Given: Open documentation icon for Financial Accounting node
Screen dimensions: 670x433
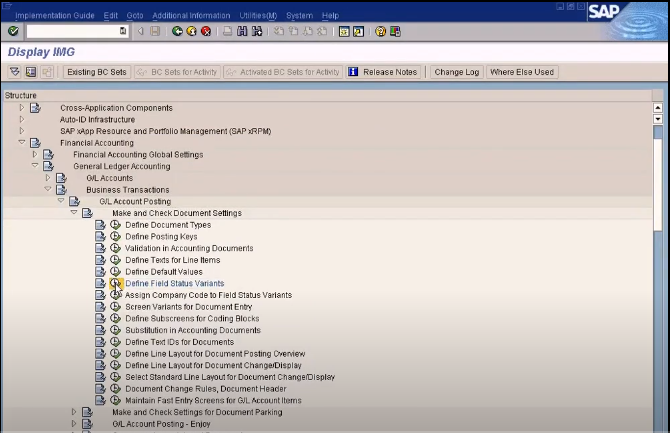Looking at the screenshot, I should click(35, 143).
